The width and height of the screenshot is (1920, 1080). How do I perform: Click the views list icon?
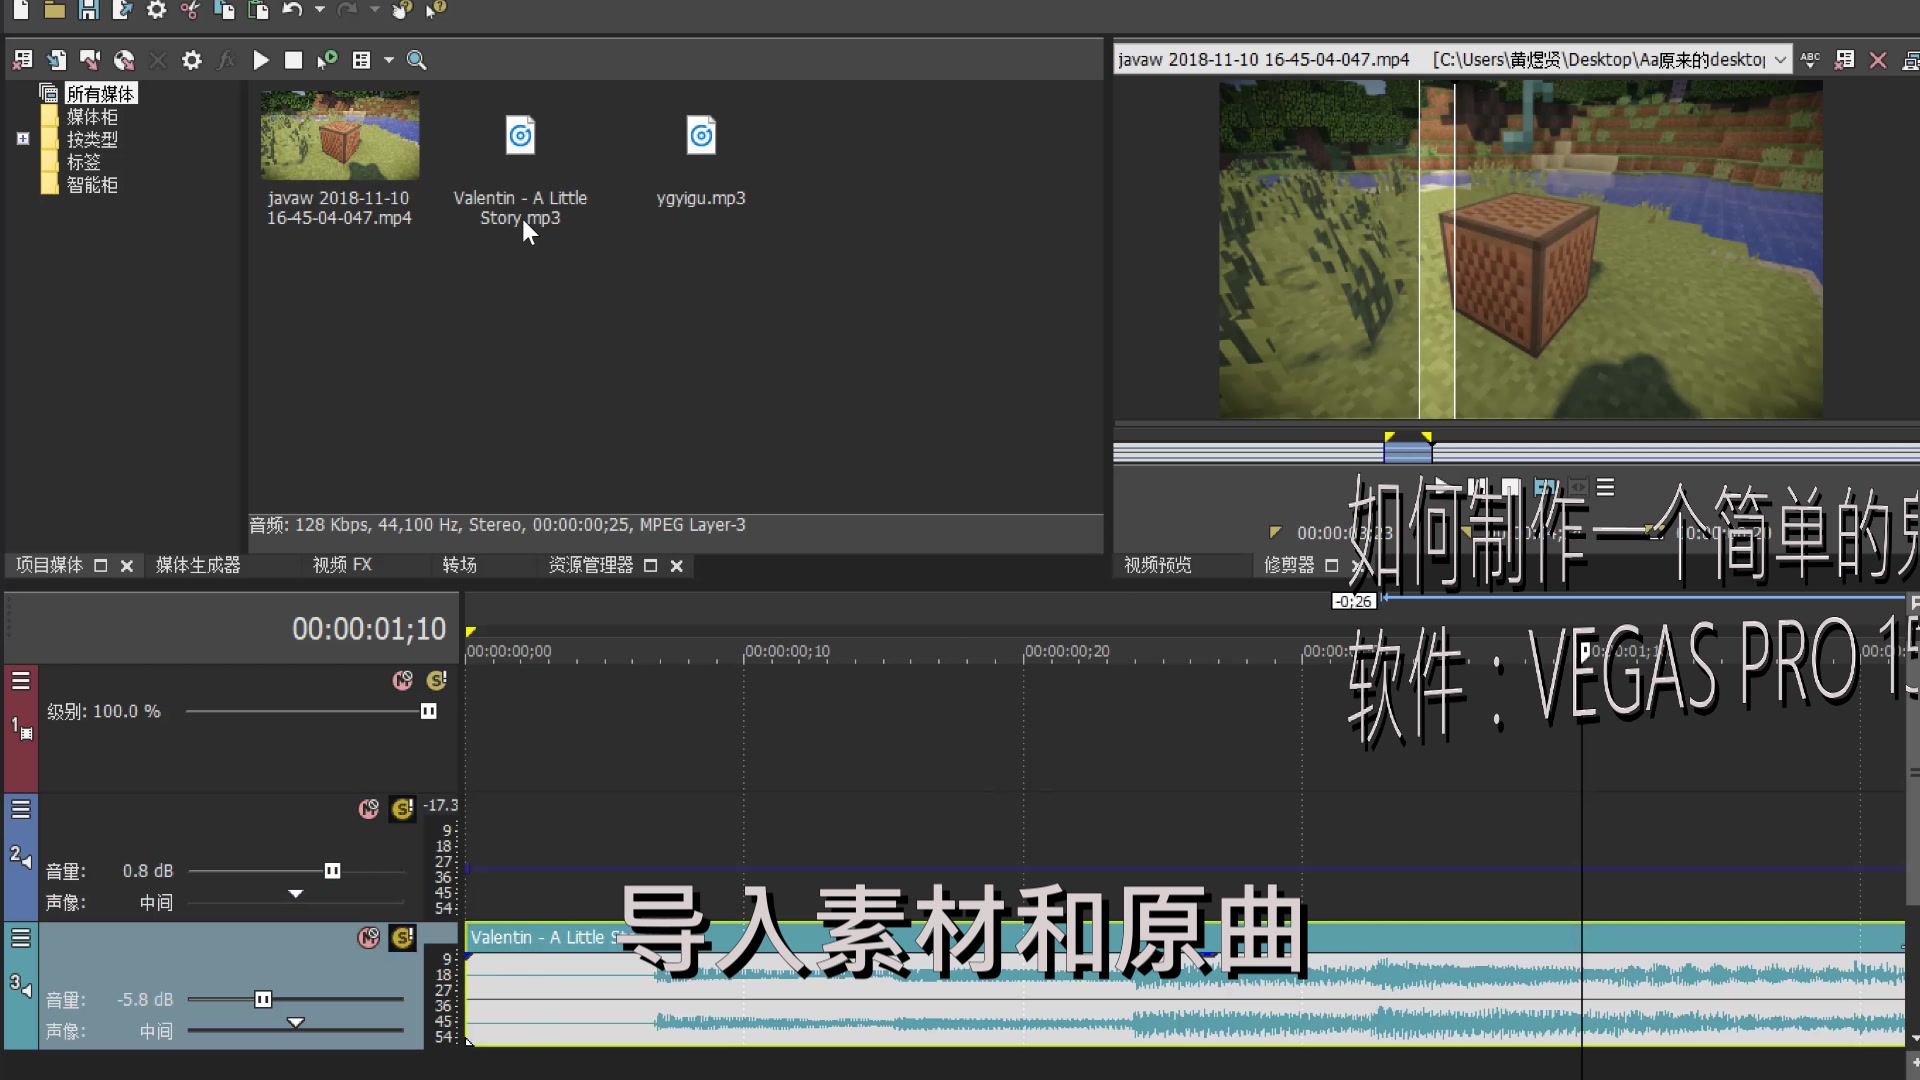pos(361,60)
